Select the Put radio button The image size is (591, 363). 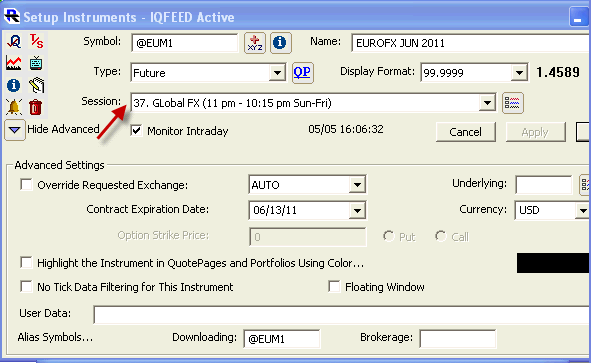pos(388,236)
